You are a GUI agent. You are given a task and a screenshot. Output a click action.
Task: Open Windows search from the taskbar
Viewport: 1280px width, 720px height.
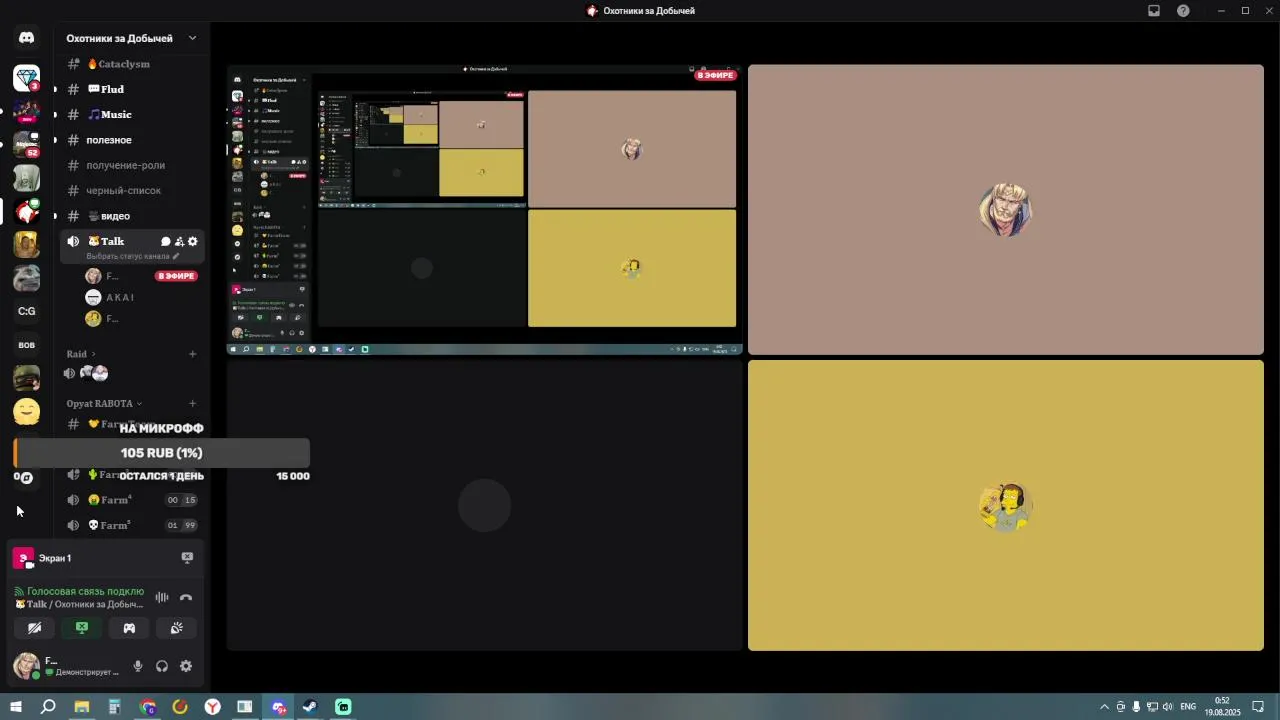48,707
